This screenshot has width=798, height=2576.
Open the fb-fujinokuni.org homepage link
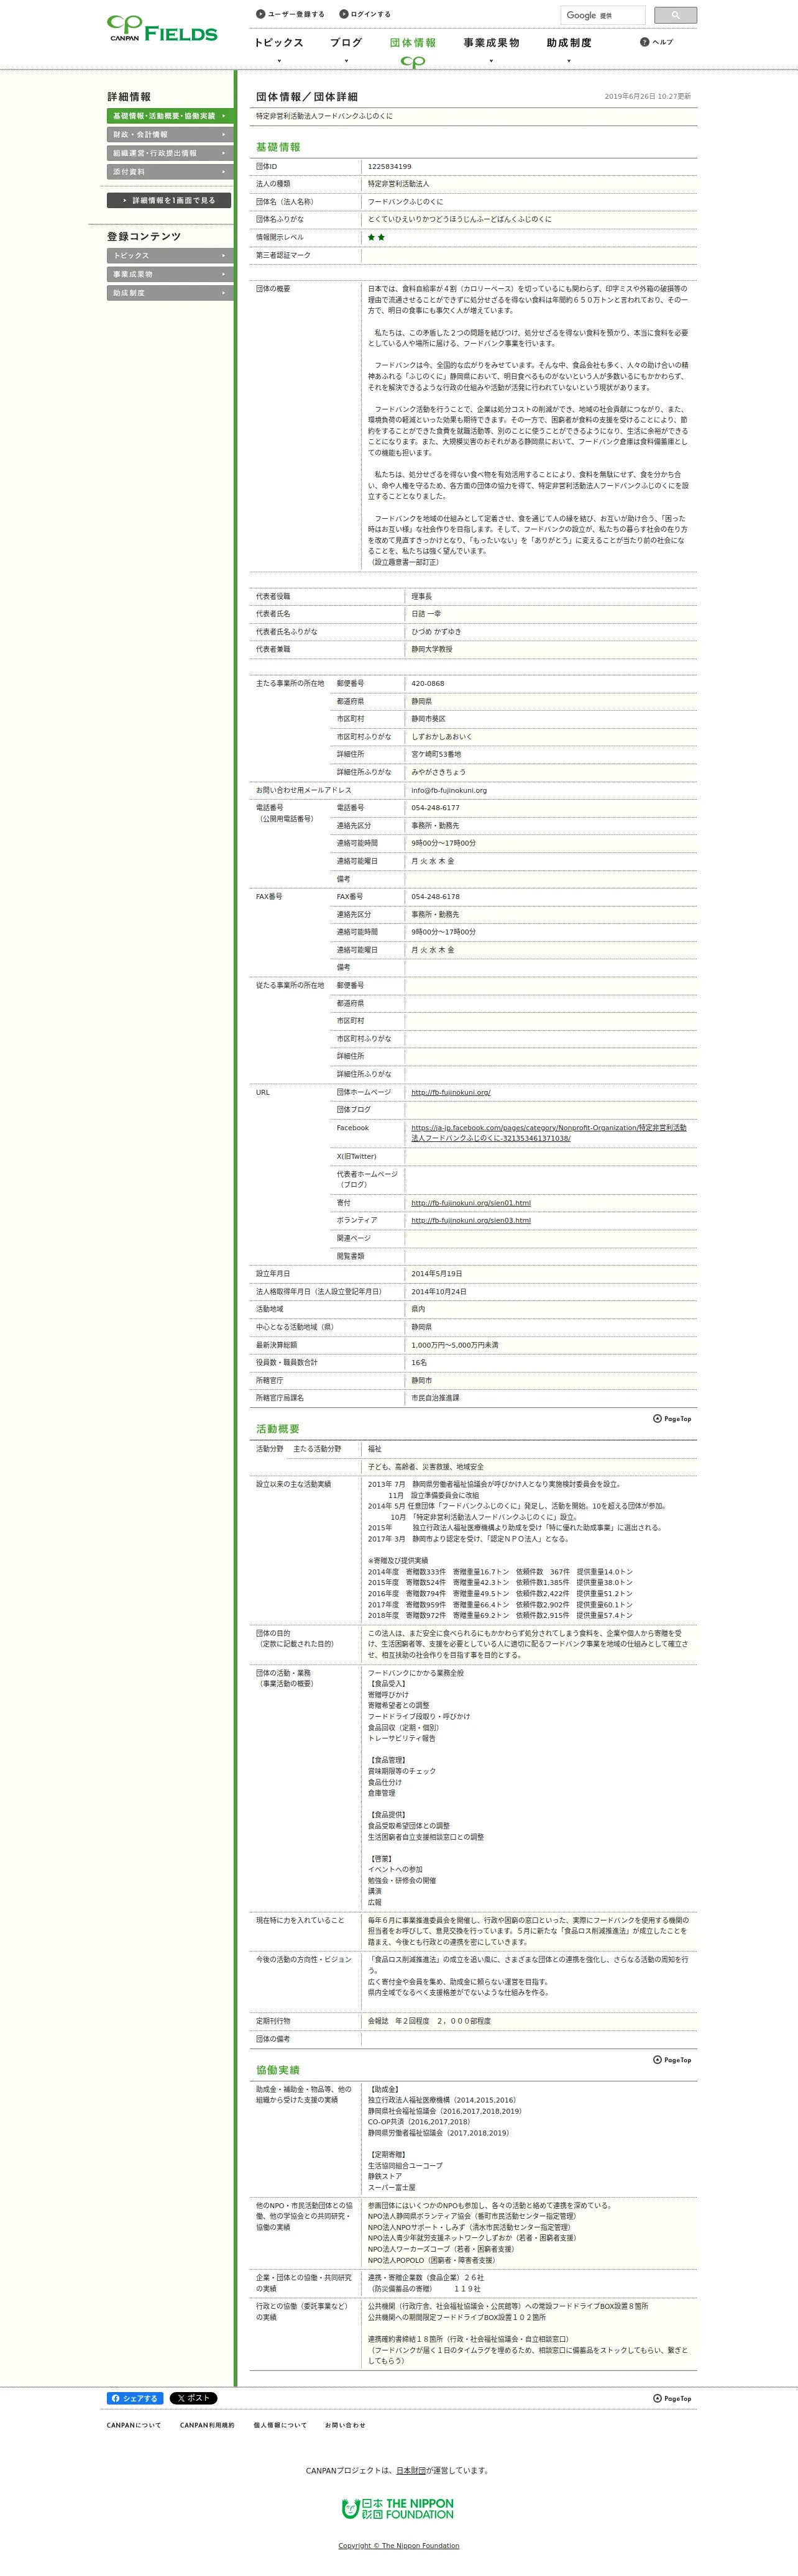click(x=451, y=1092)
